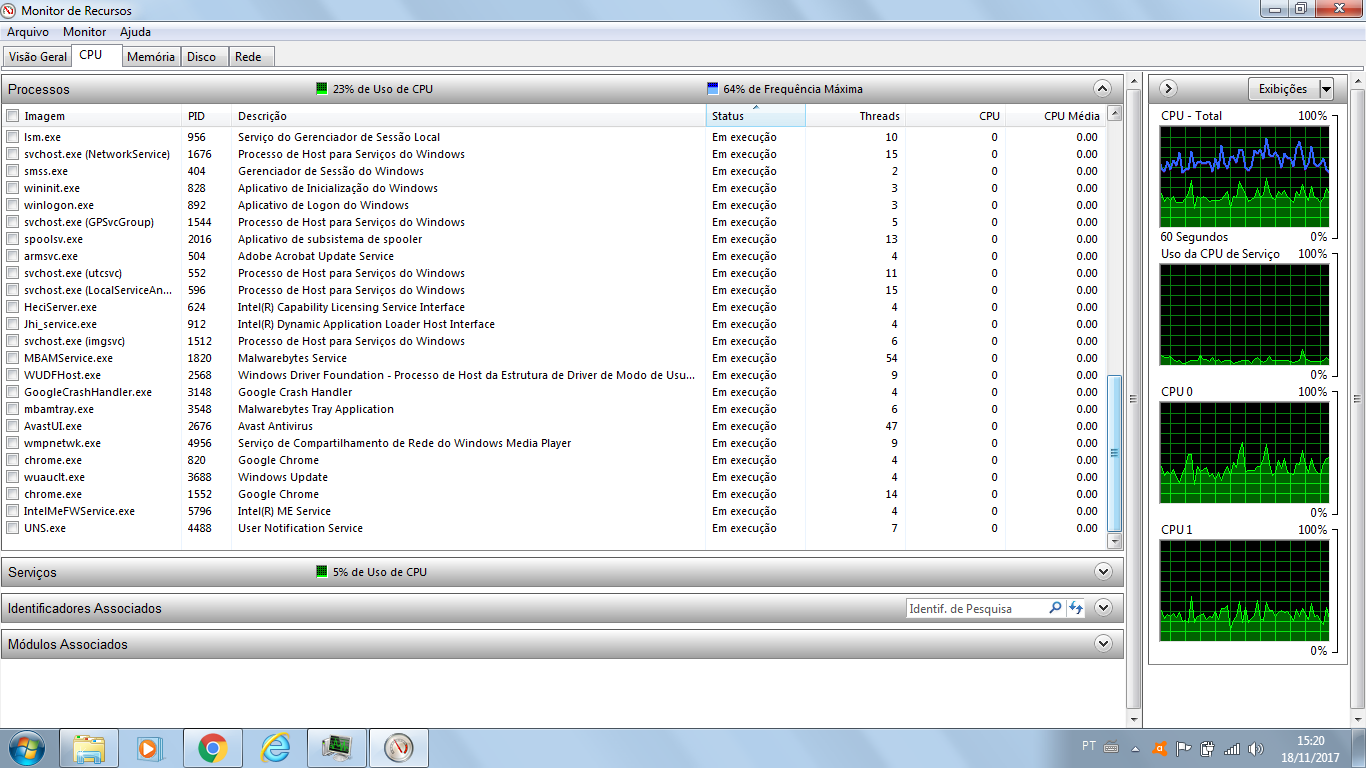Collapse the graphs pane arrow
1366x768 pixels.
1168,89
